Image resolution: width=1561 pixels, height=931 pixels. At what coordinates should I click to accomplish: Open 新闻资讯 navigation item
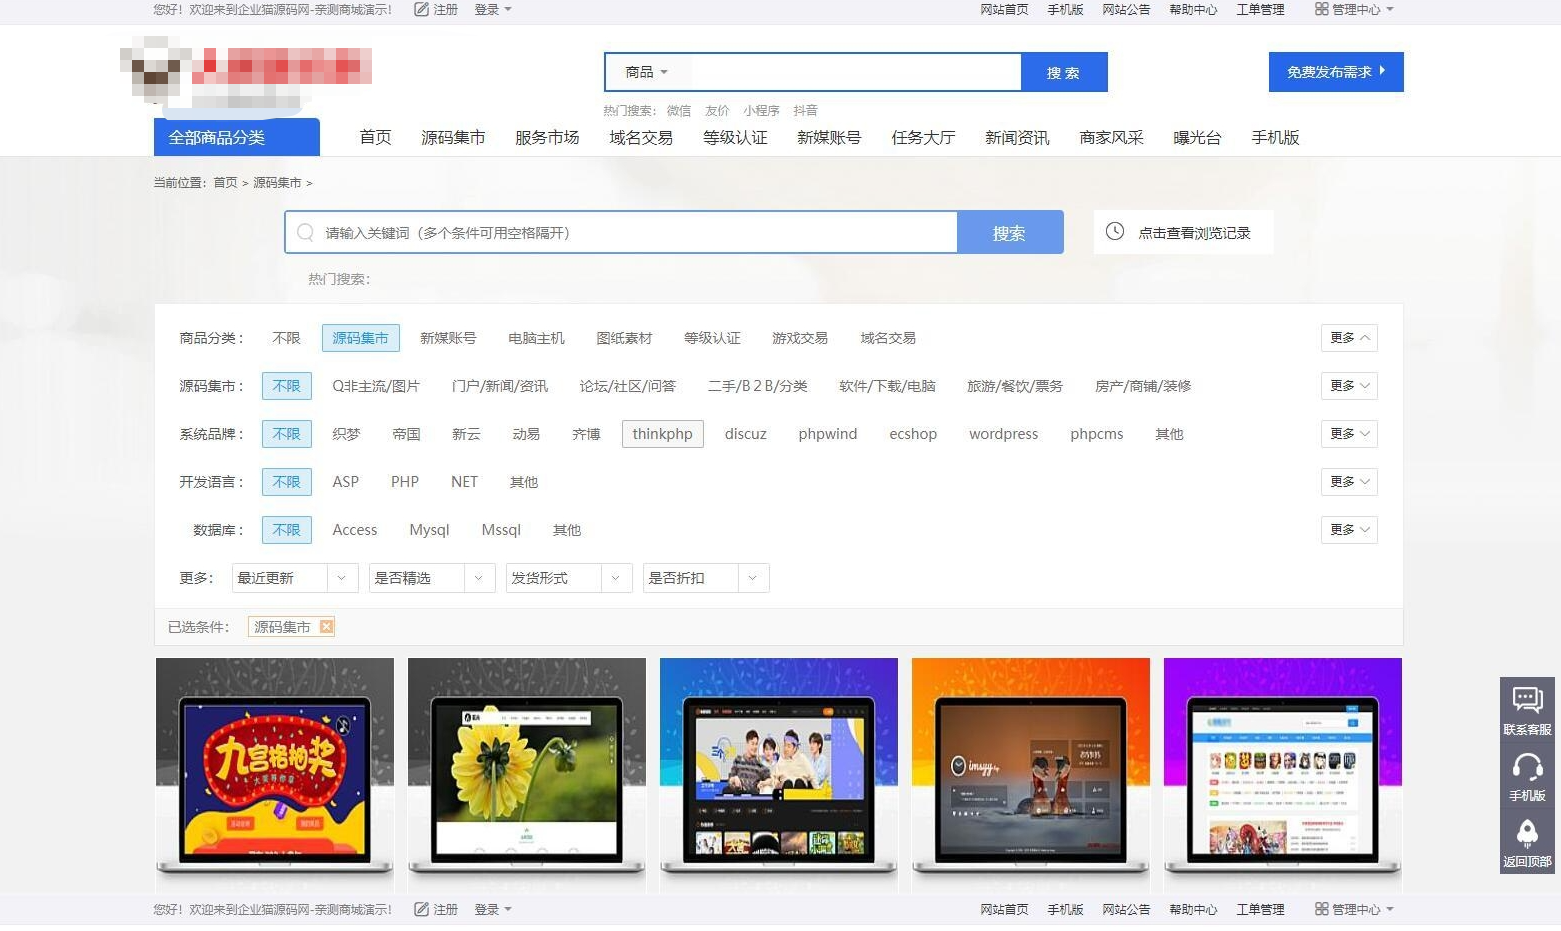click(x=1017, y=138)
